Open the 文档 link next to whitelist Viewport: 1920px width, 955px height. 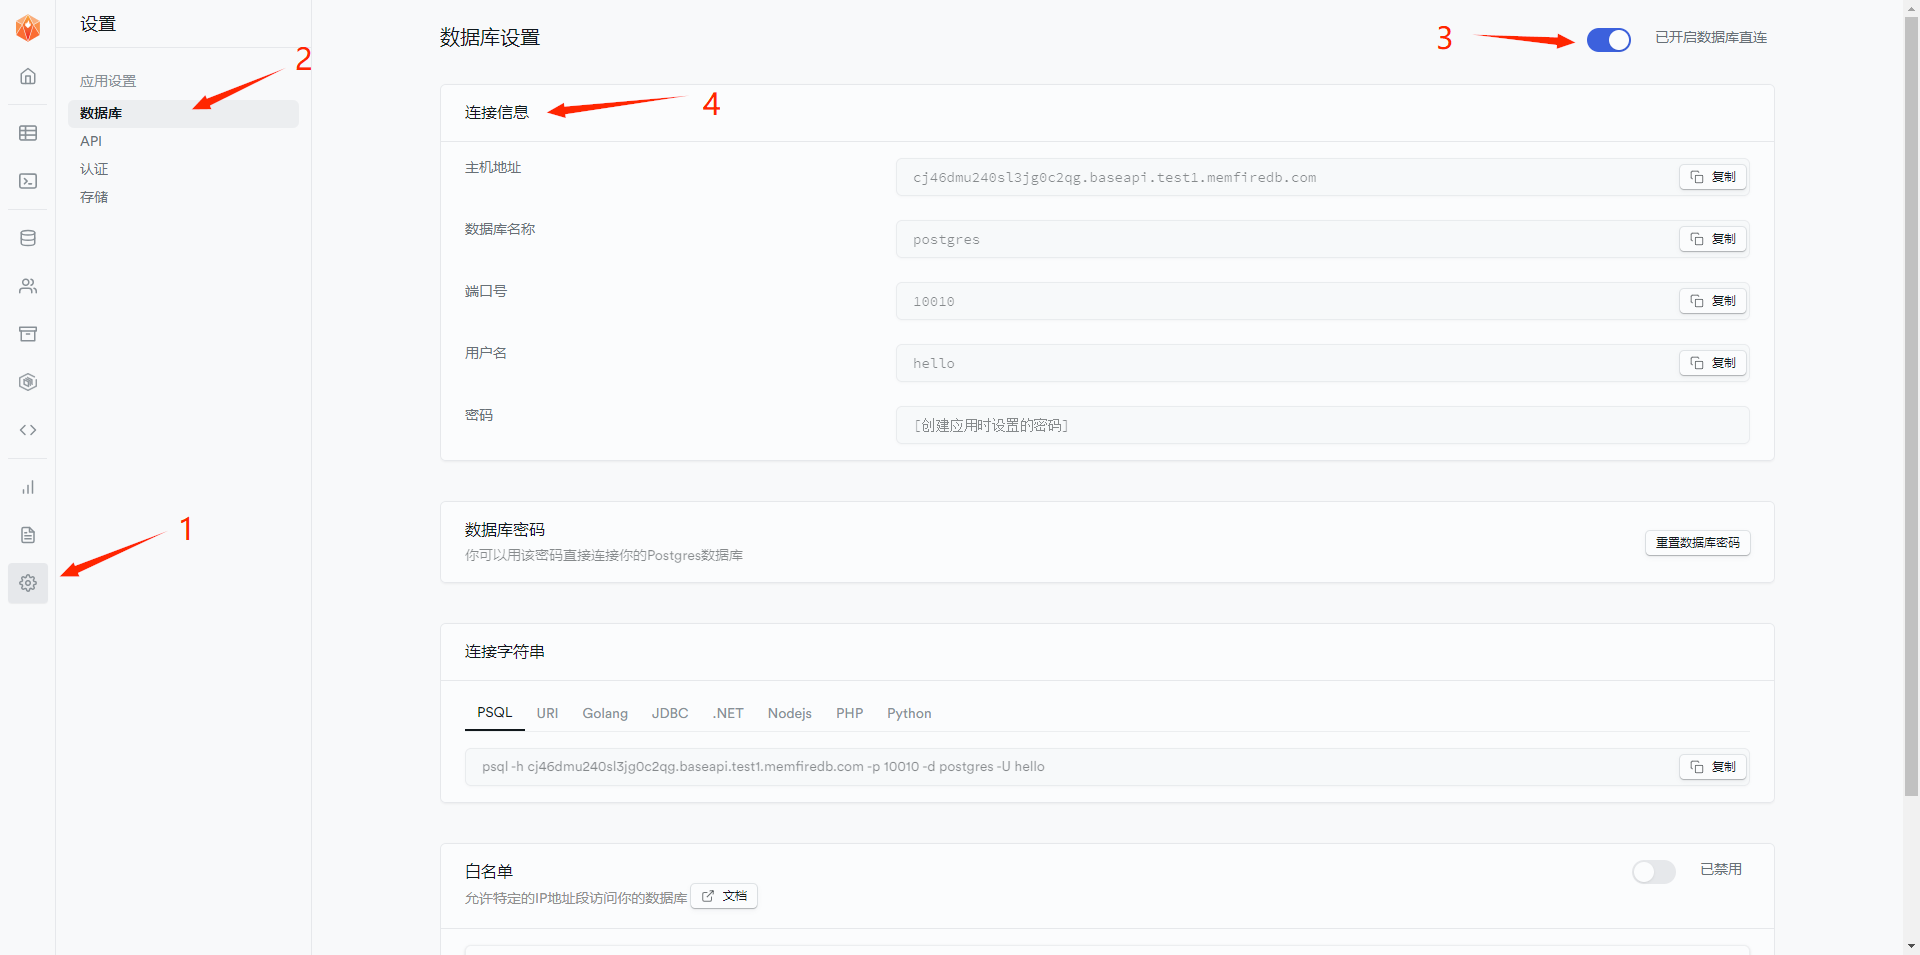(724, 896)
